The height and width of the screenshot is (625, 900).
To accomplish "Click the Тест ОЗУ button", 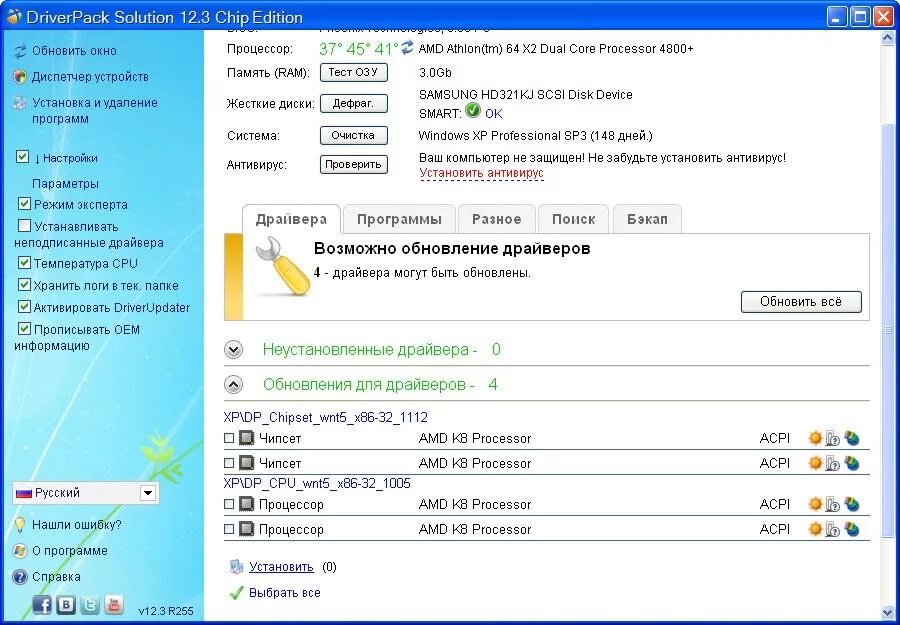I will (354, 72).
